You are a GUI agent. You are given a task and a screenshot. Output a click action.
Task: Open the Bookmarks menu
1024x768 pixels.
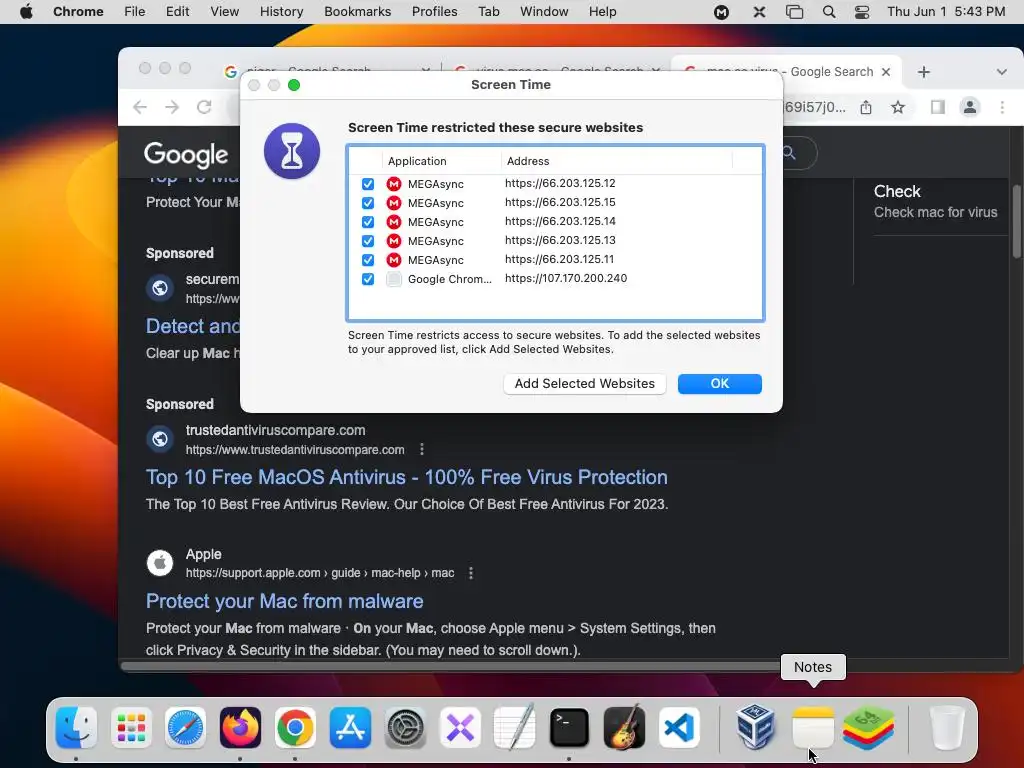coord(357,12)
